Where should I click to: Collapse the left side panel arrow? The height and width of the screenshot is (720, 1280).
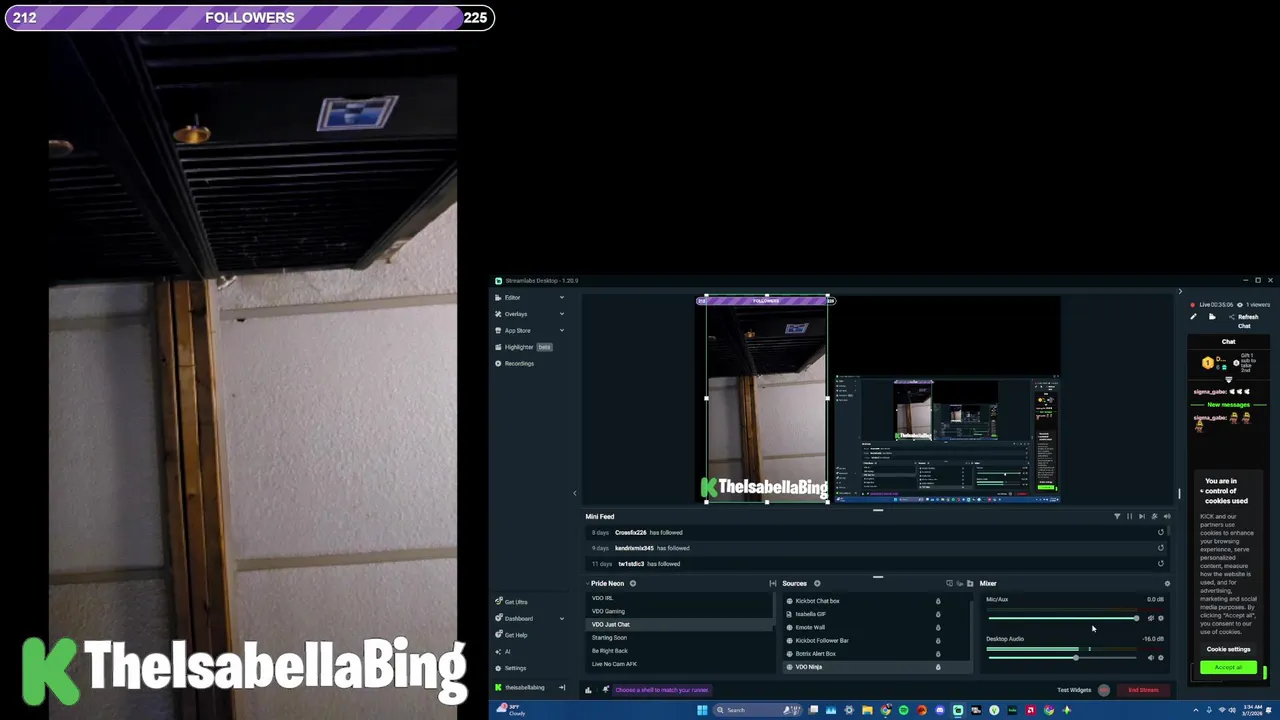574,493
